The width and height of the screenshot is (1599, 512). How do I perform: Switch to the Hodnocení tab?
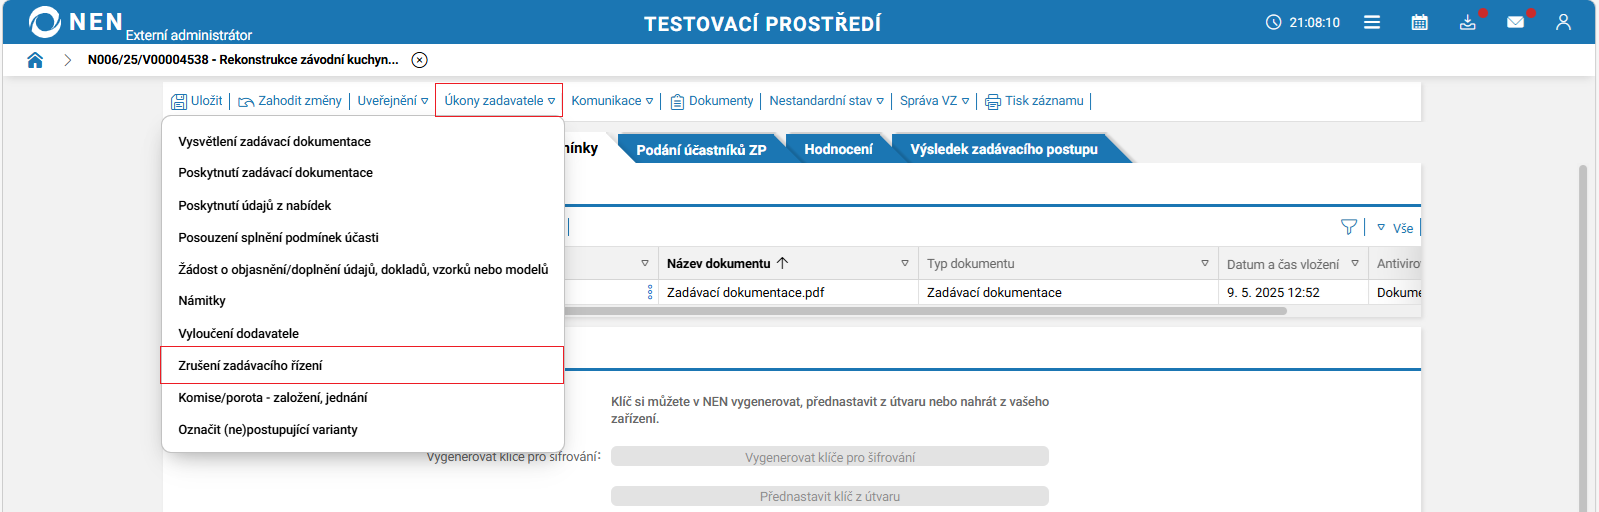[x=838, y=149]
